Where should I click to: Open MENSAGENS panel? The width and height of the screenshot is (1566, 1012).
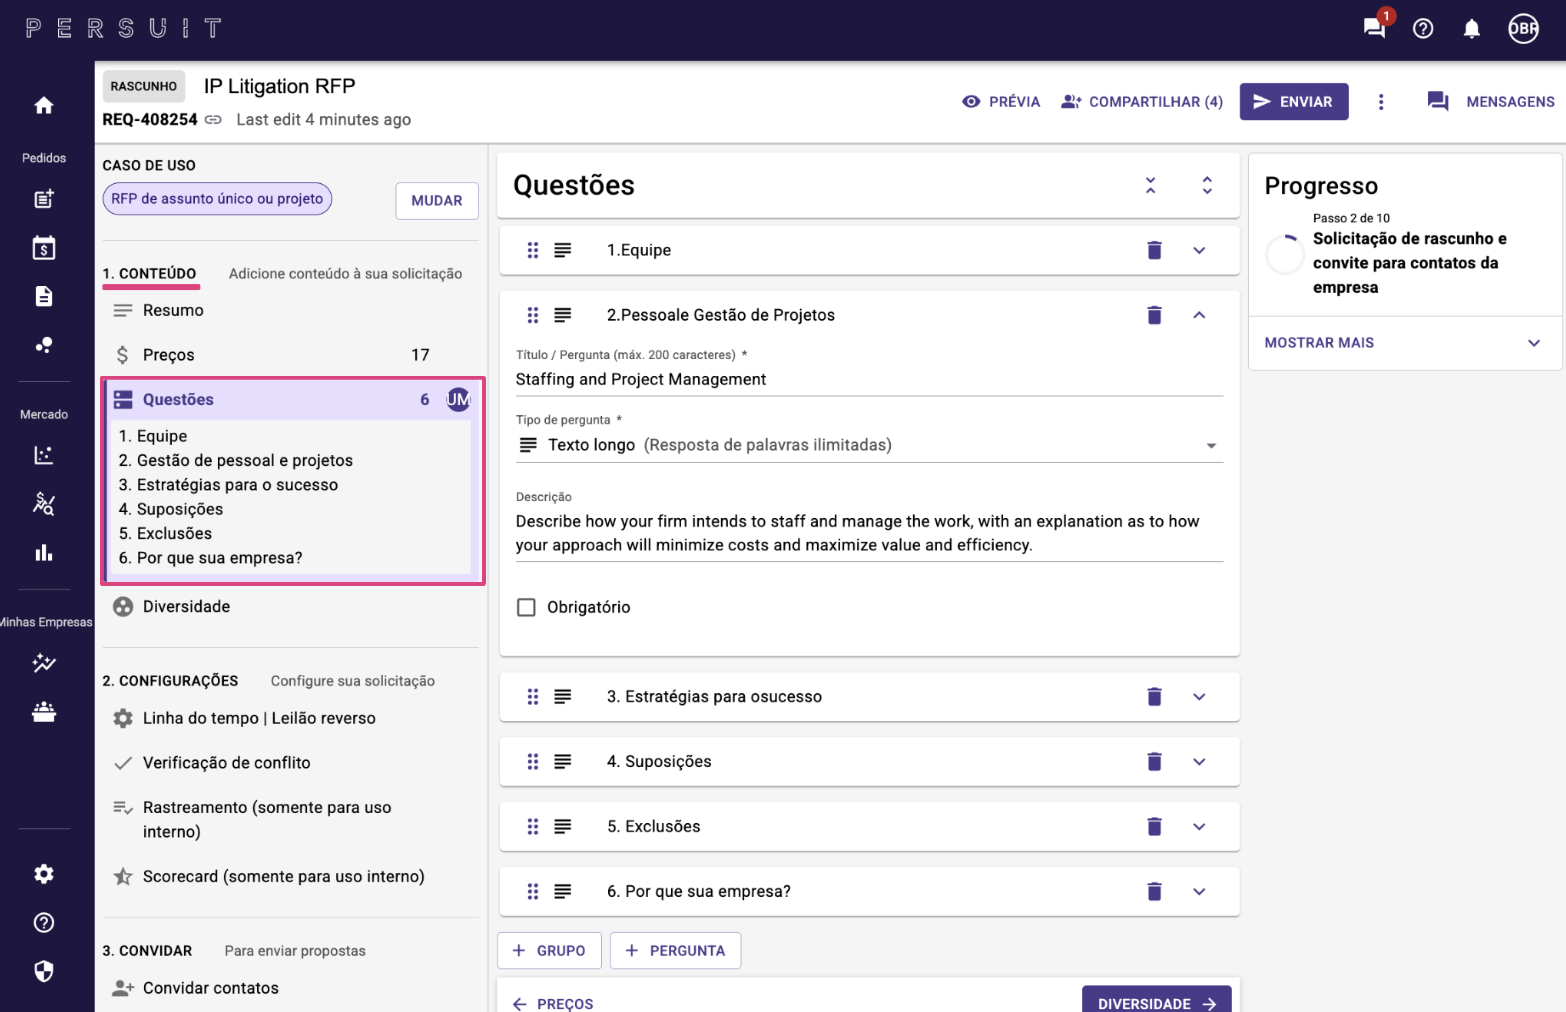pyautogui.click(x=1491, y=102)
